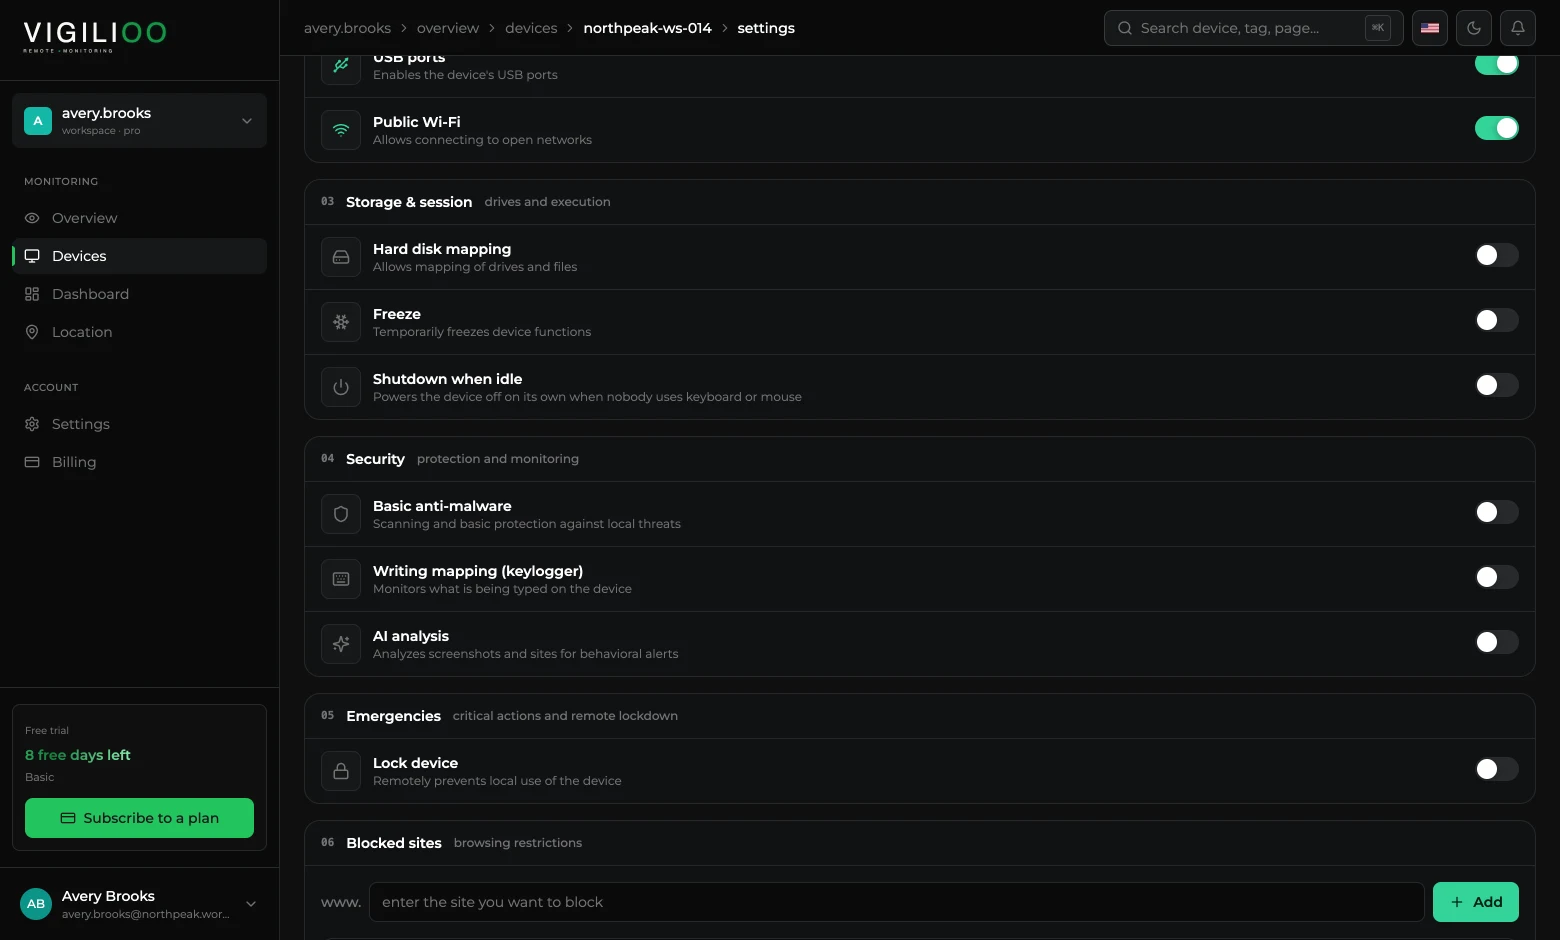Screen dimensions: 1560x940
Task: Turn on the Lock device switch
Action: [1496, 769]
